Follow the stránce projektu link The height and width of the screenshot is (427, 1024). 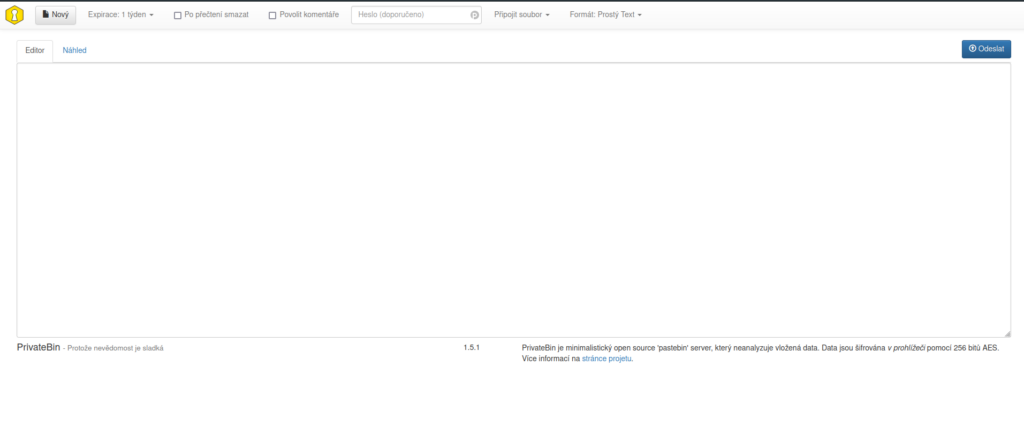[606, 358]
